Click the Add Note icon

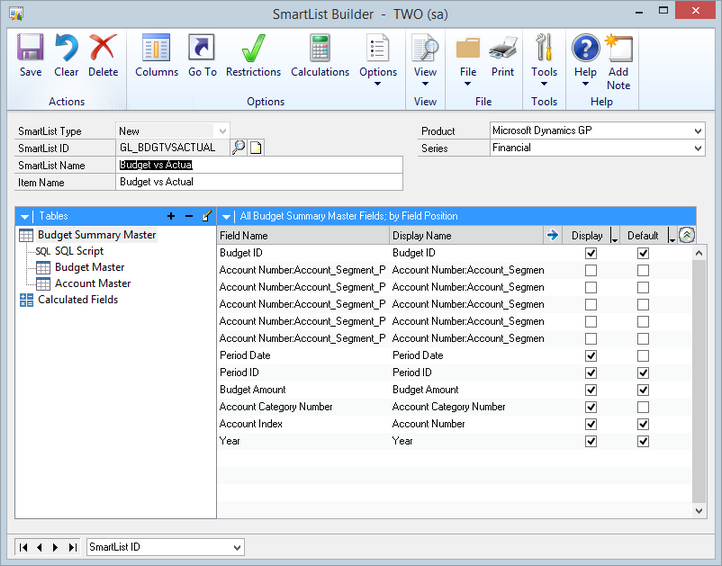click(619, 47)
